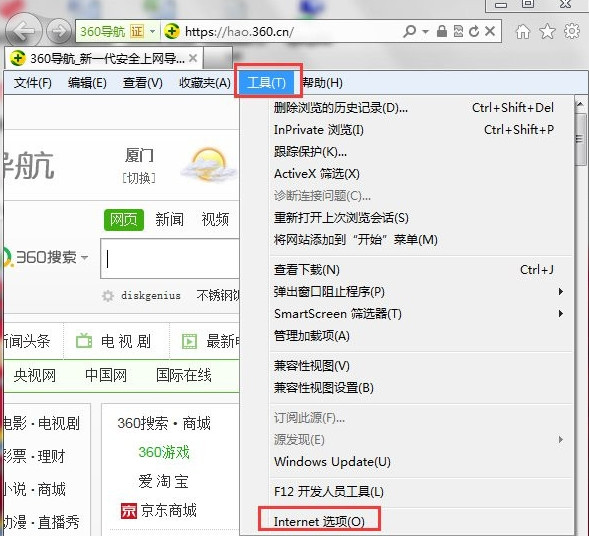Open the 电视剧 category with TV icon
Viewport: 589px width, 536px height.
[113, 341]
